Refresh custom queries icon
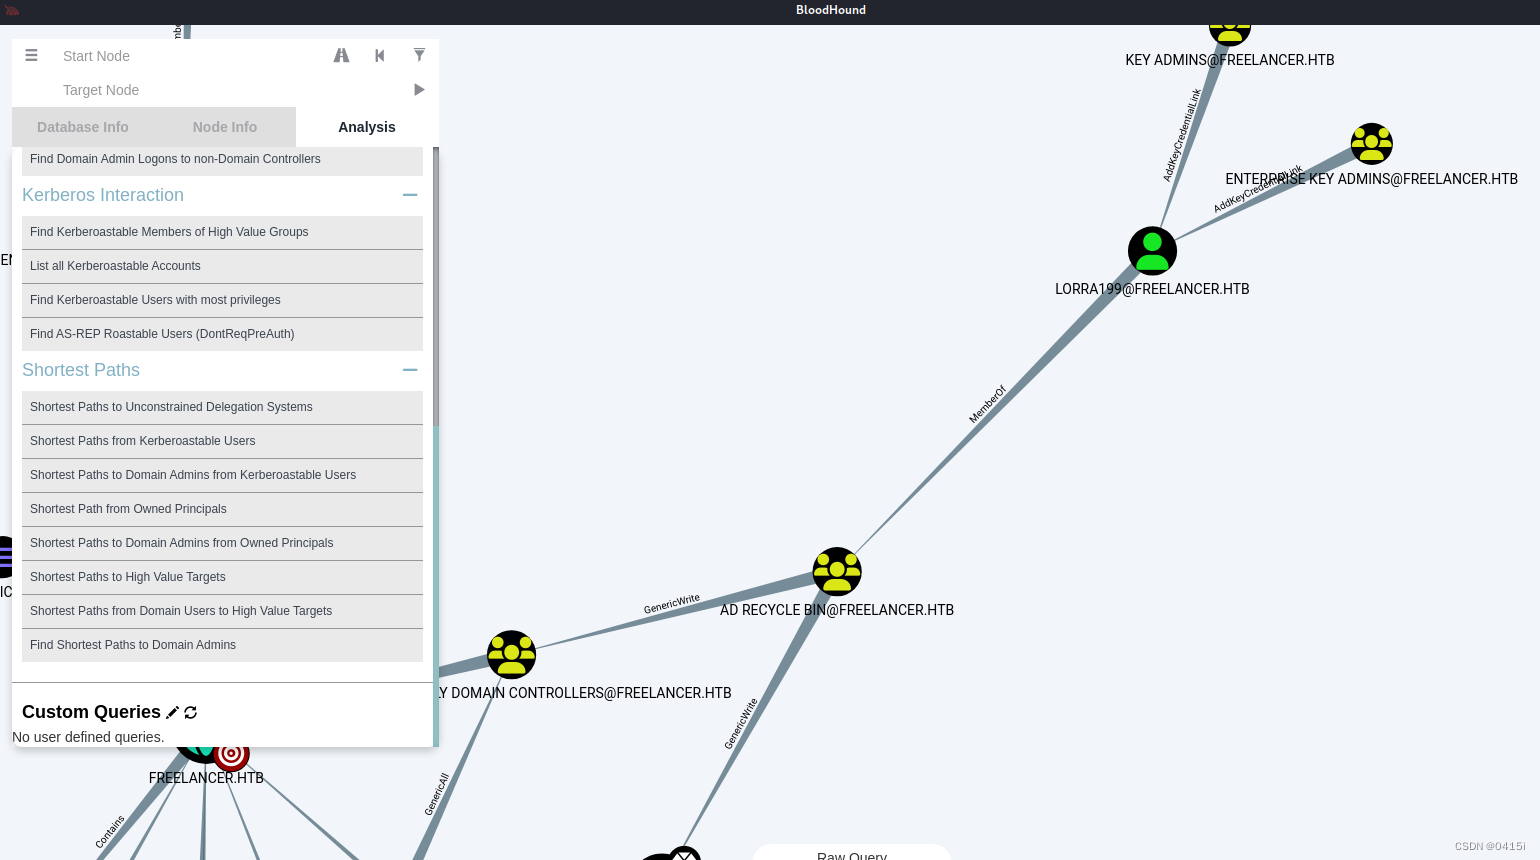 (x=191, y=712)
